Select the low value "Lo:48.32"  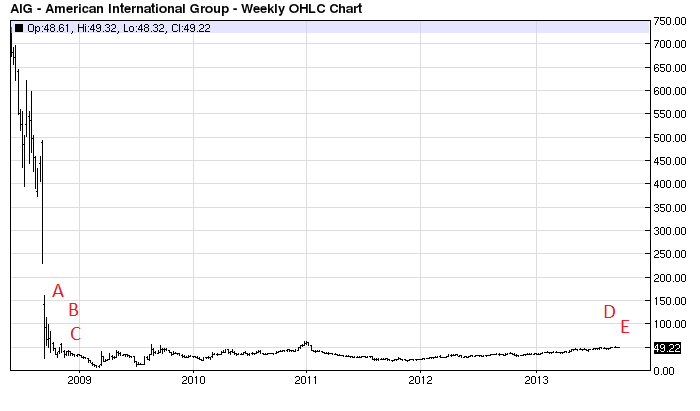coord(144,28)
